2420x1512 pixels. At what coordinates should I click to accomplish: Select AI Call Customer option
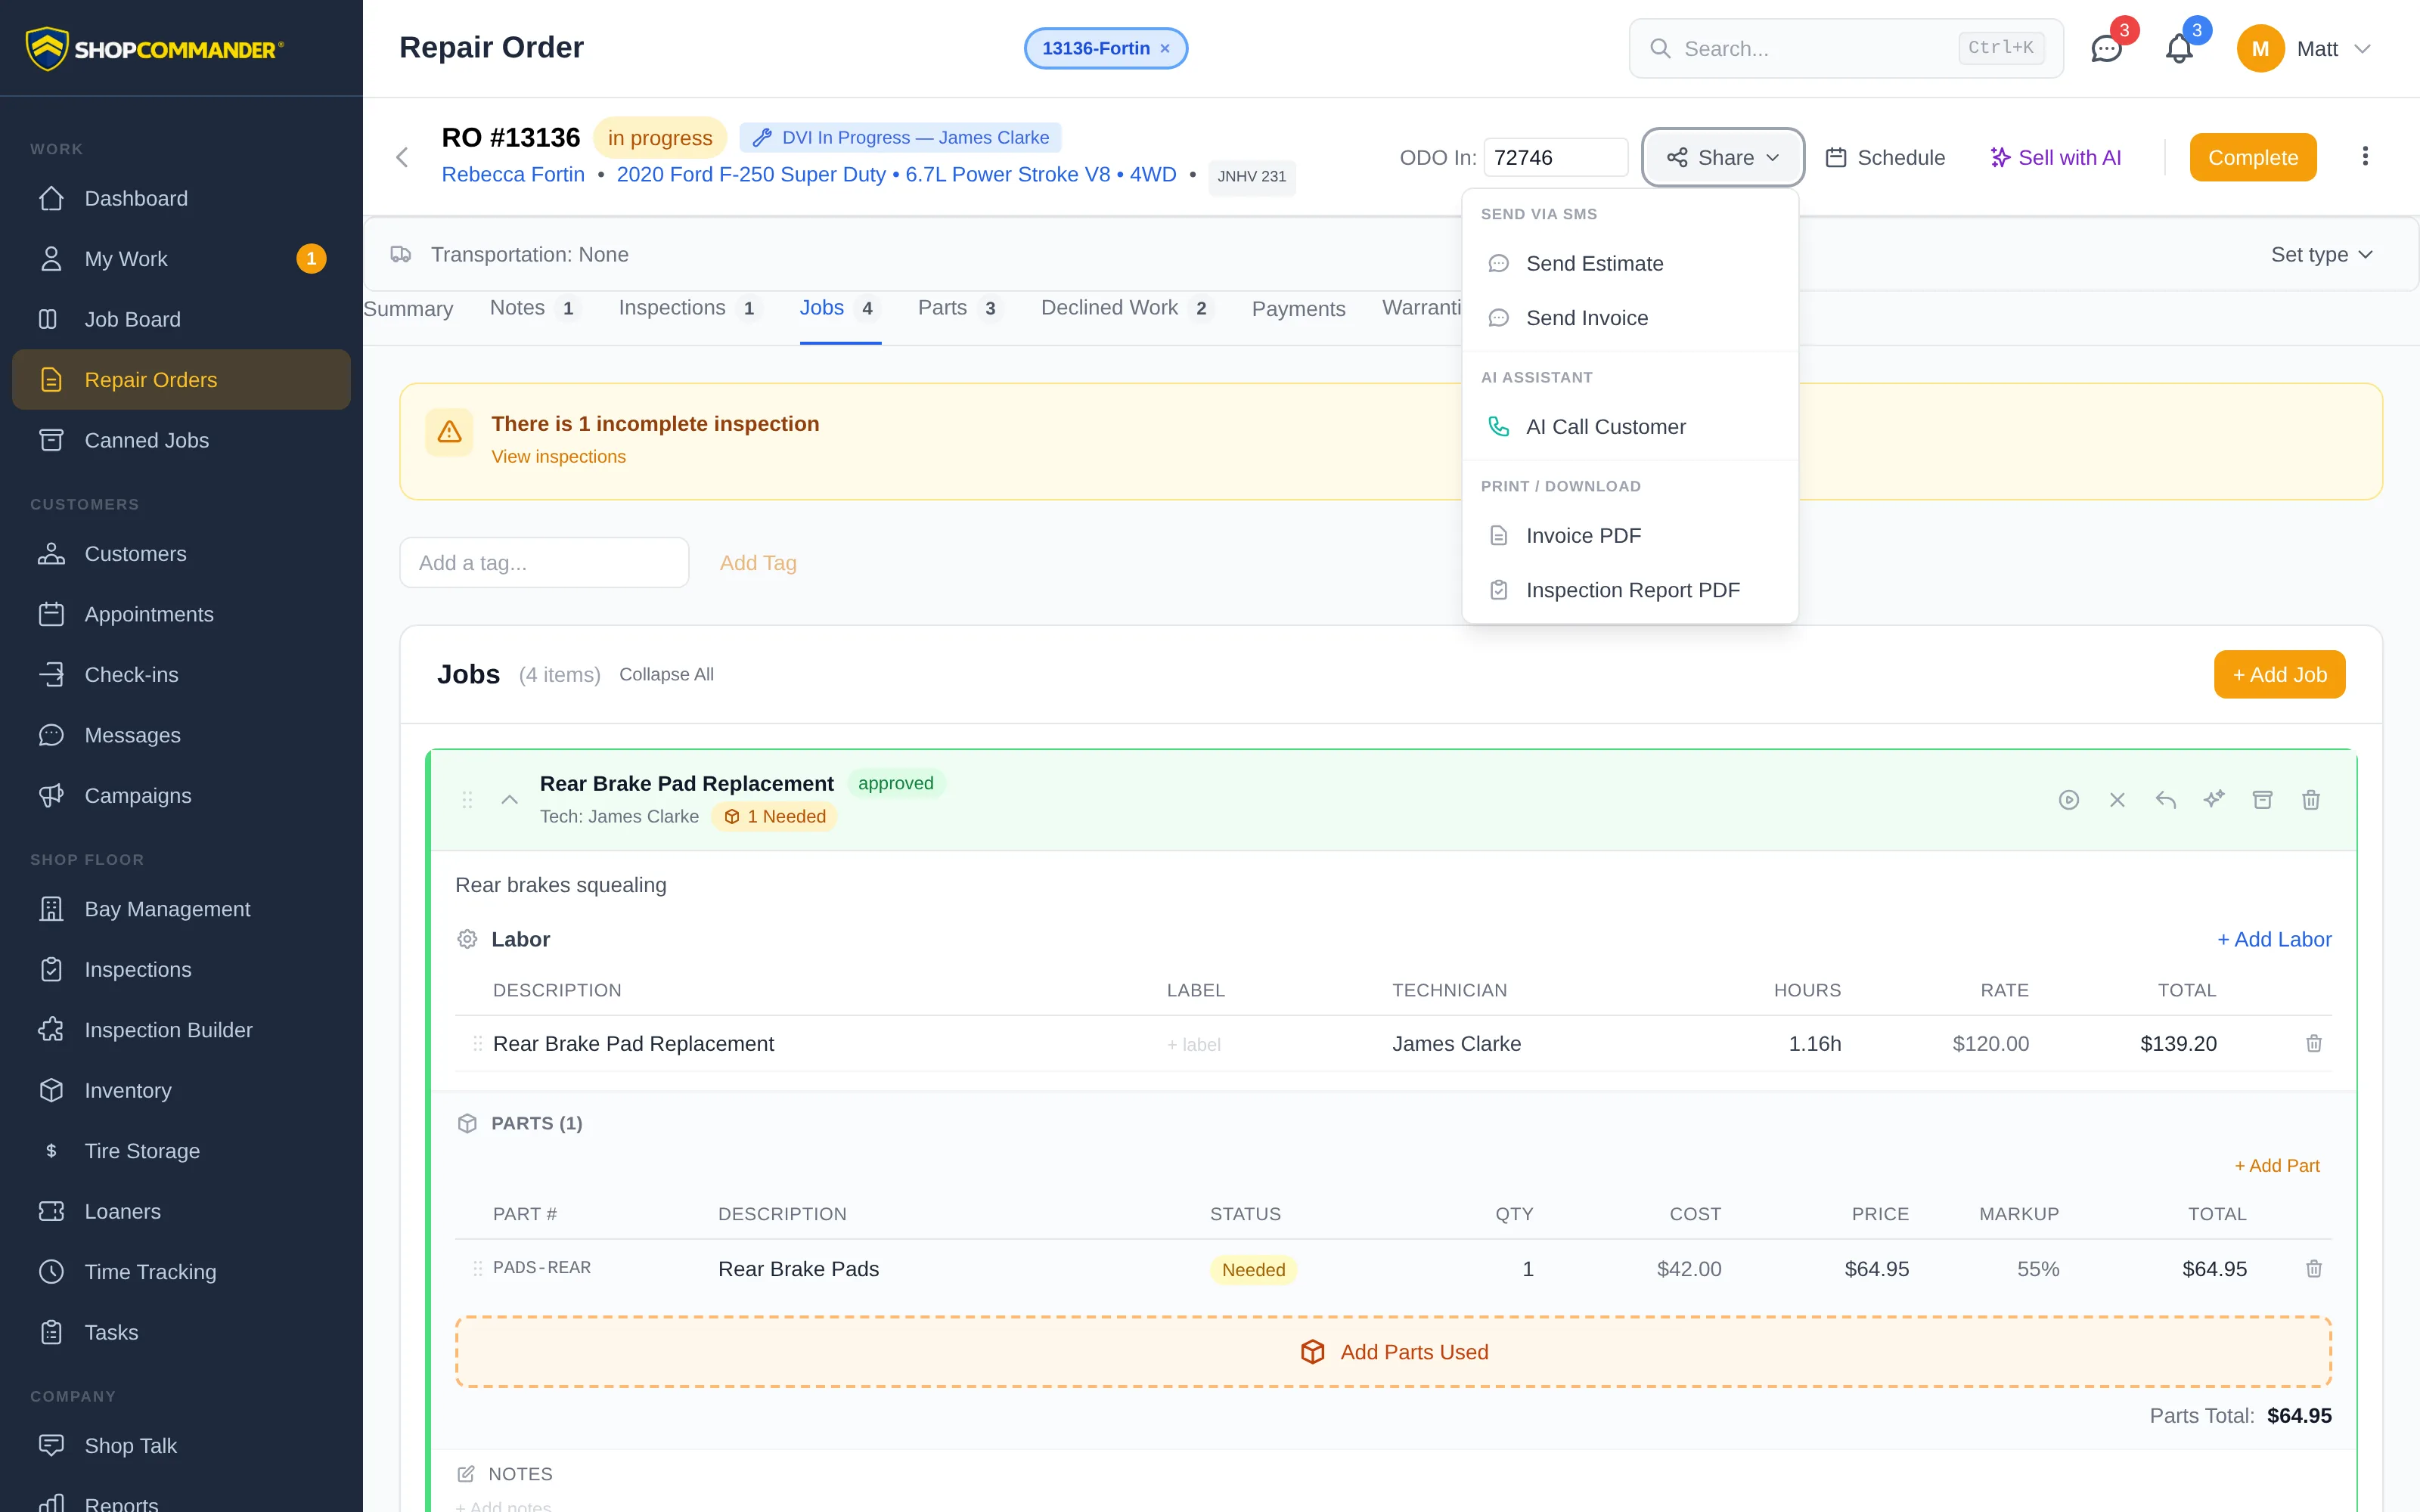pyautogui.click(x=1630, y=427)
